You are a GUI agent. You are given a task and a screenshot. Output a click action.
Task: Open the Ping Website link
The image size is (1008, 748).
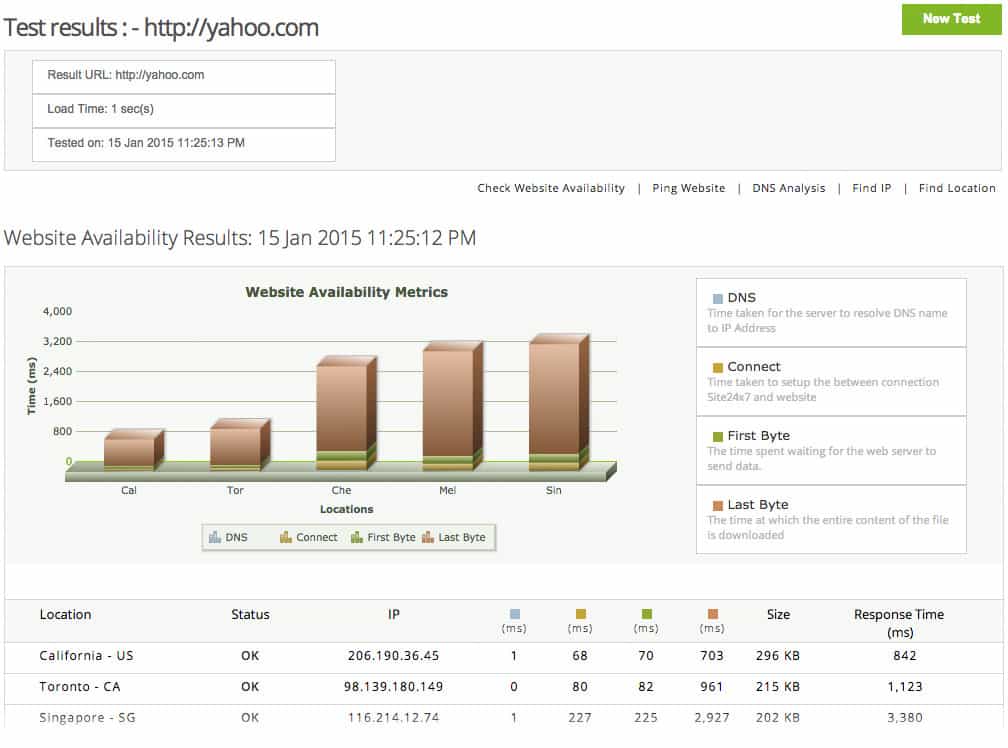coord(688,188)
